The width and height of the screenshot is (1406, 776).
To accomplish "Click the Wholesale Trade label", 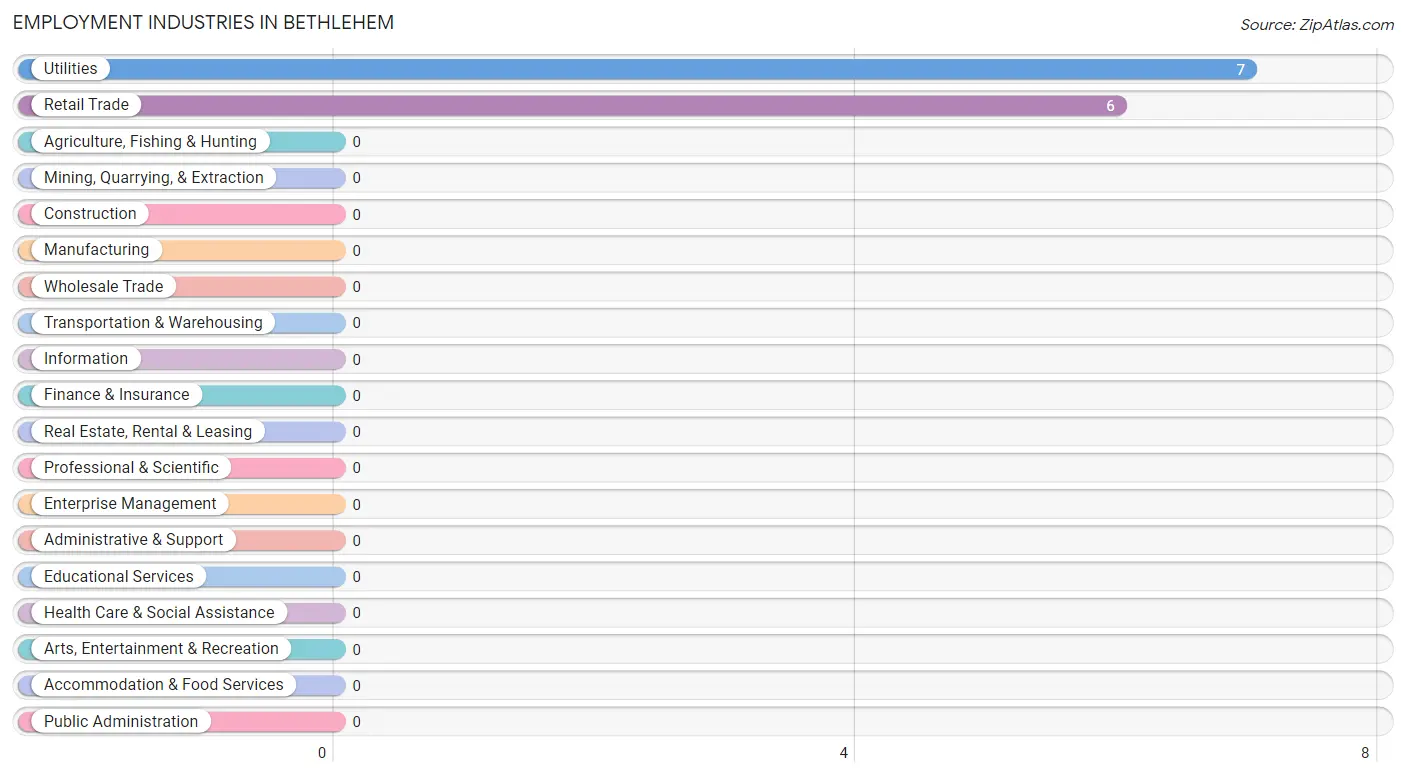I will click(x=103, y=287).
